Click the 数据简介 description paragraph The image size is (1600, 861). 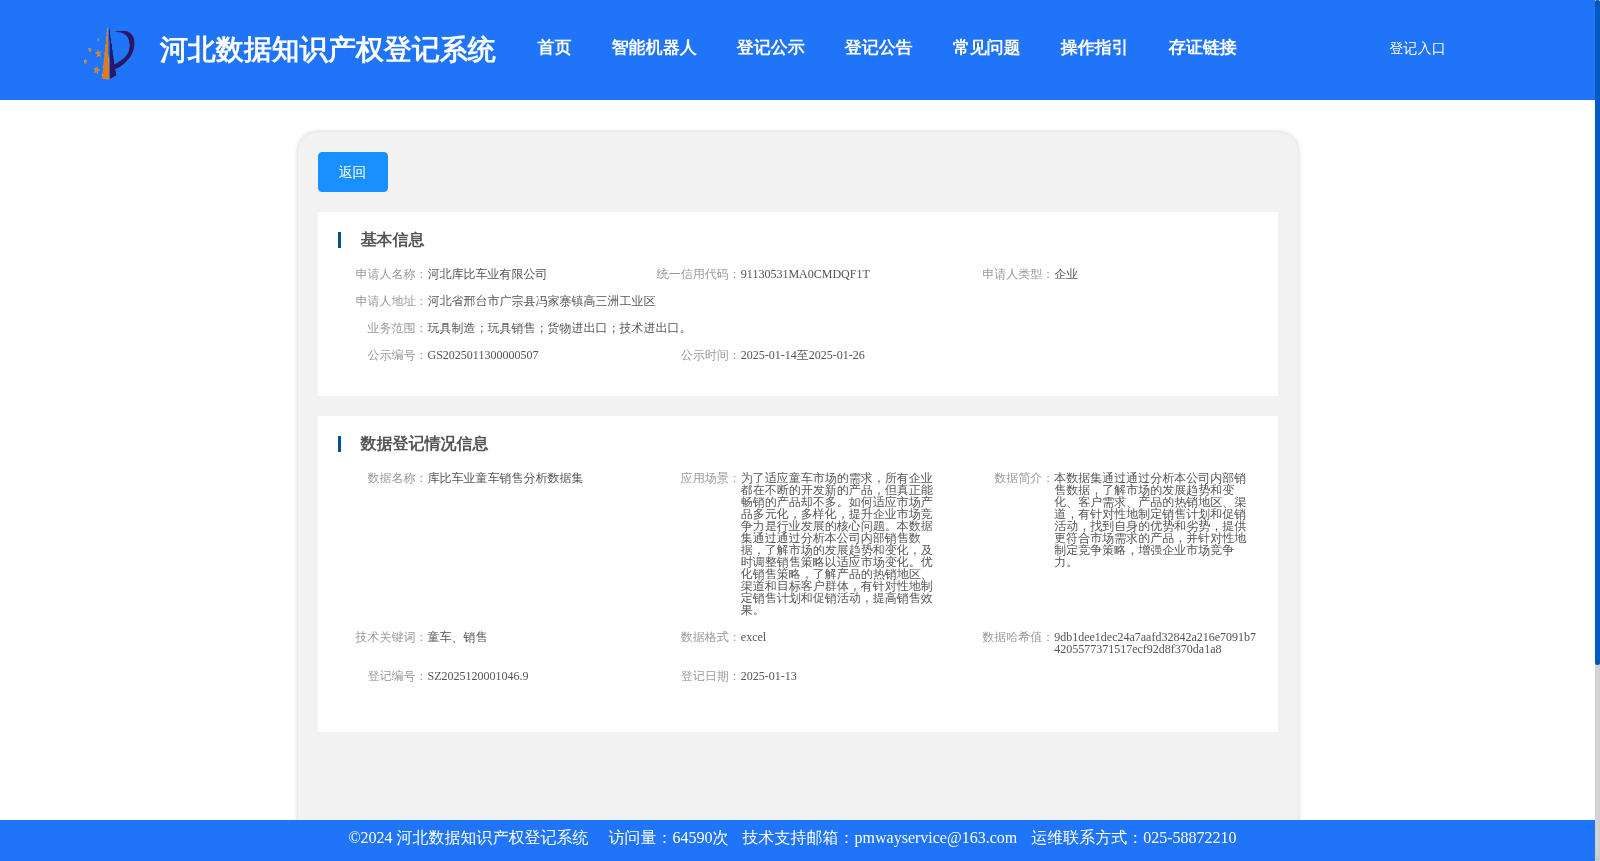[1150, 520]
